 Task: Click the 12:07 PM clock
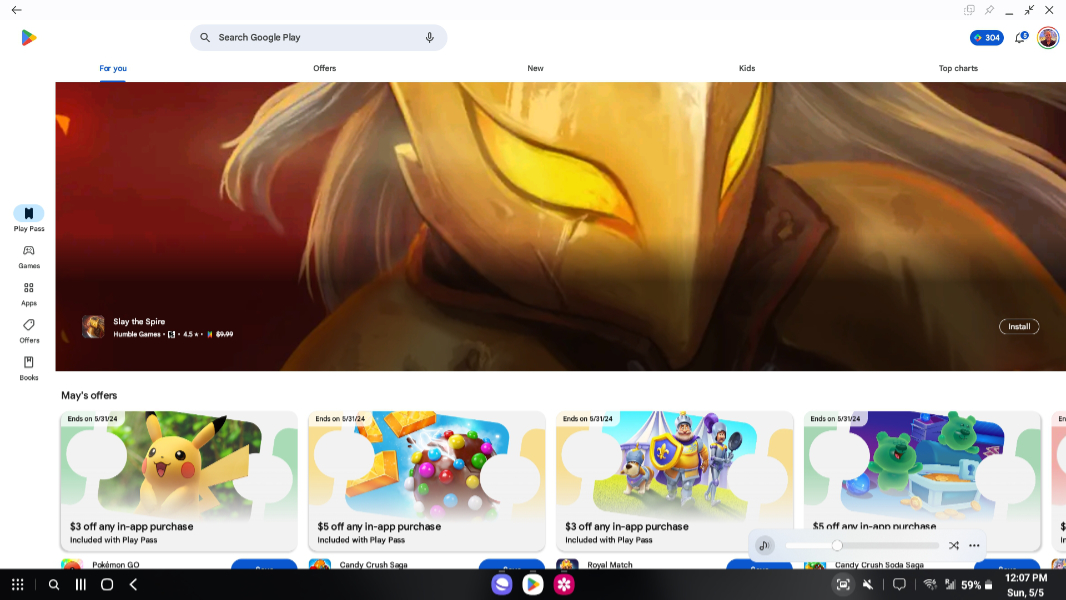[1026, 578]
